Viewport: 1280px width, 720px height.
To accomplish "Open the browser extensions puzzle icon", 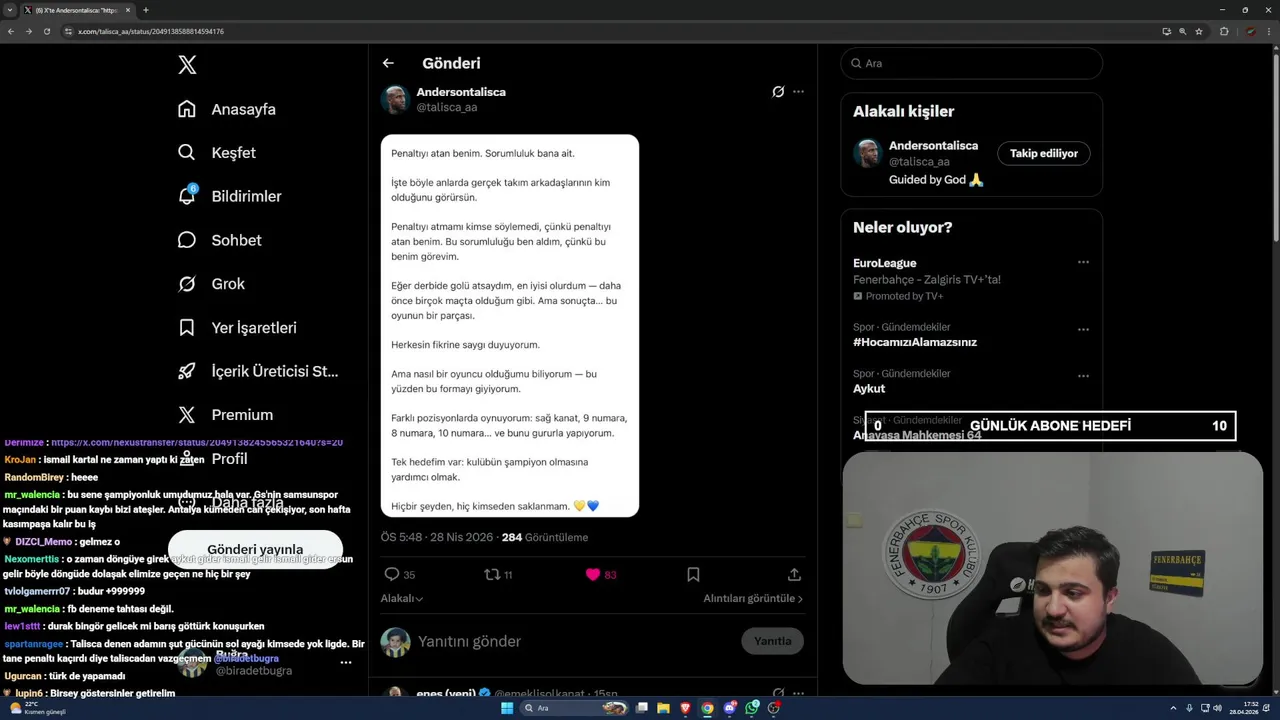I will (x=1224, y=31).
